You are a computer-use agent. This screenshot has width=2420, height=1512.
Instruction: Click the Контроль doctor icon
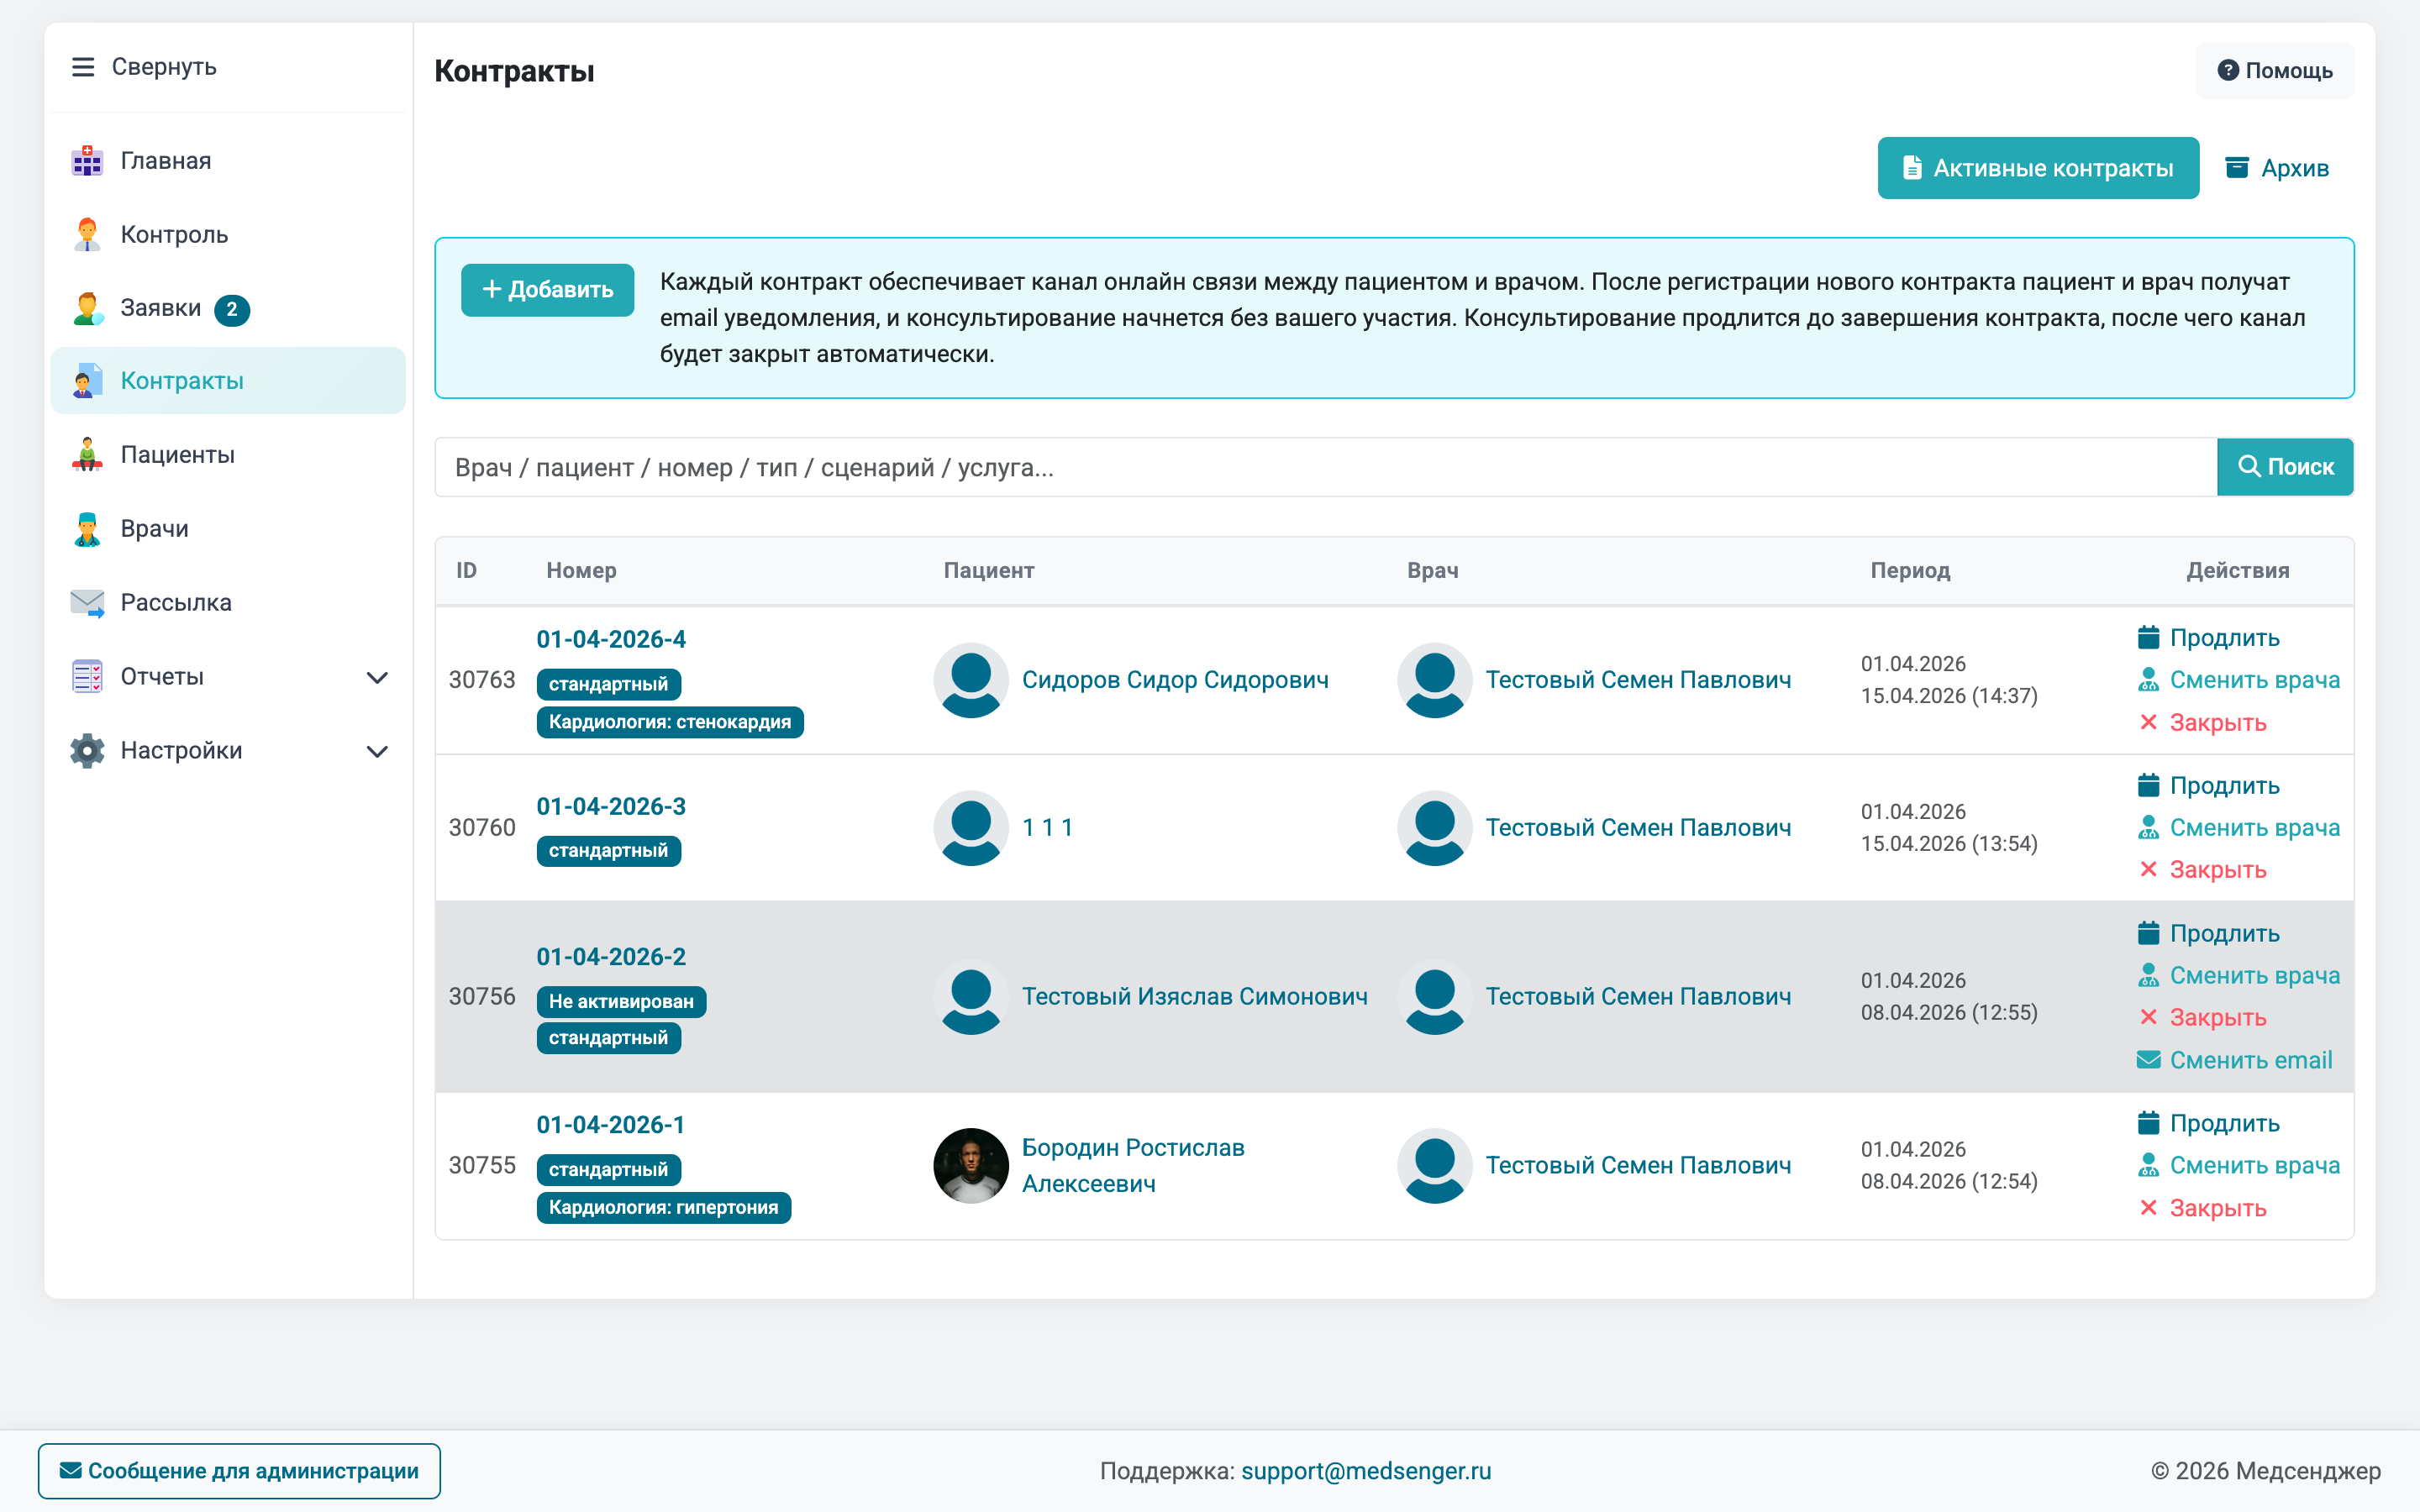click(x=87, y=235)
